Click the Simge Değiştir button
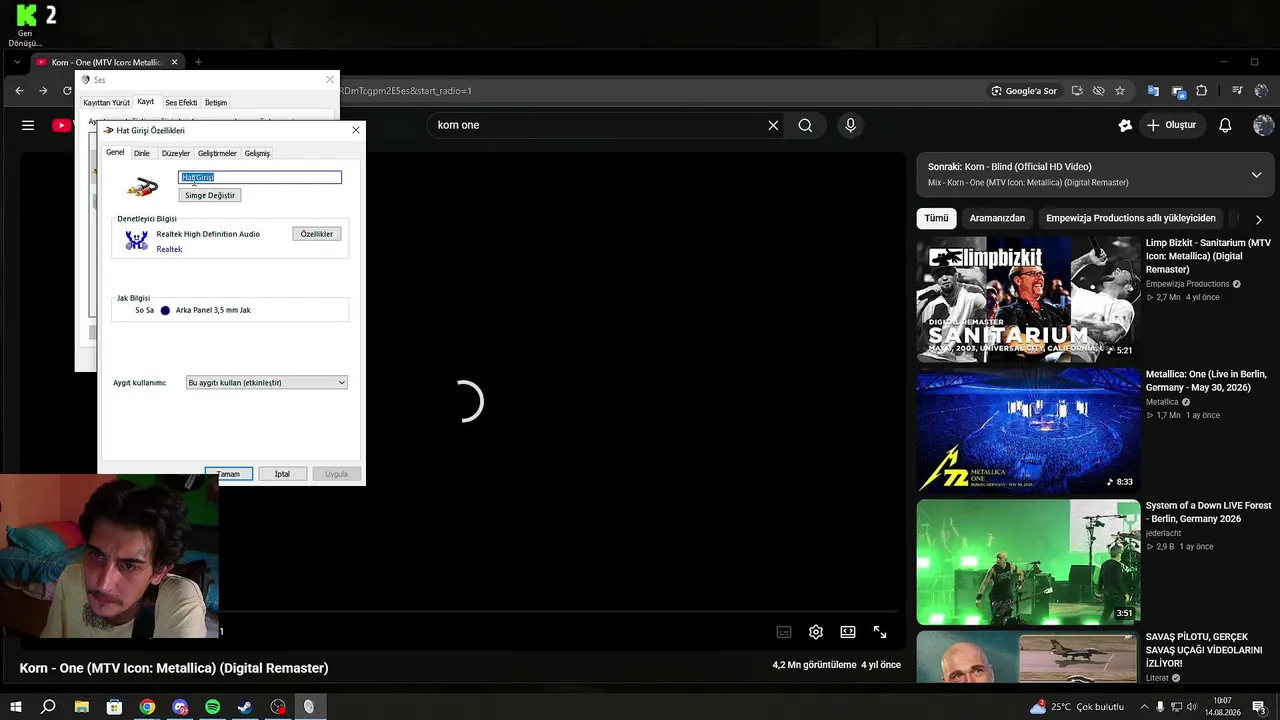Viewport: 1280px width, 720px height. (x=210, y=195)
